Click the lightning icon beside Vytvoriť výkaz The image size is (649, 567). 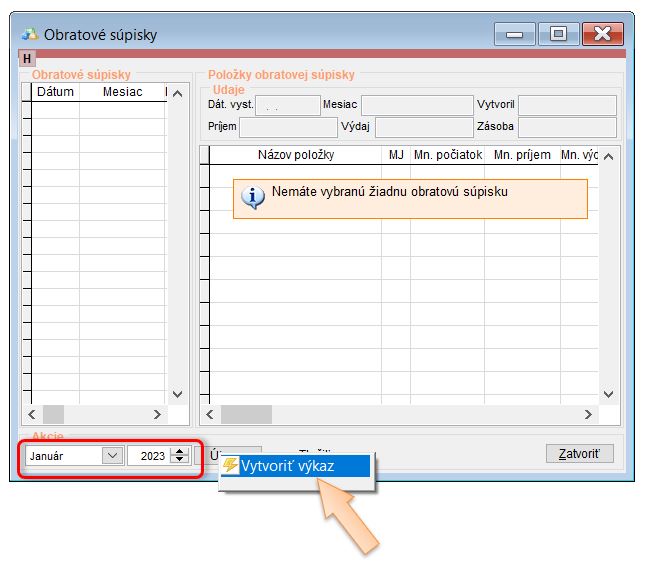230,466
